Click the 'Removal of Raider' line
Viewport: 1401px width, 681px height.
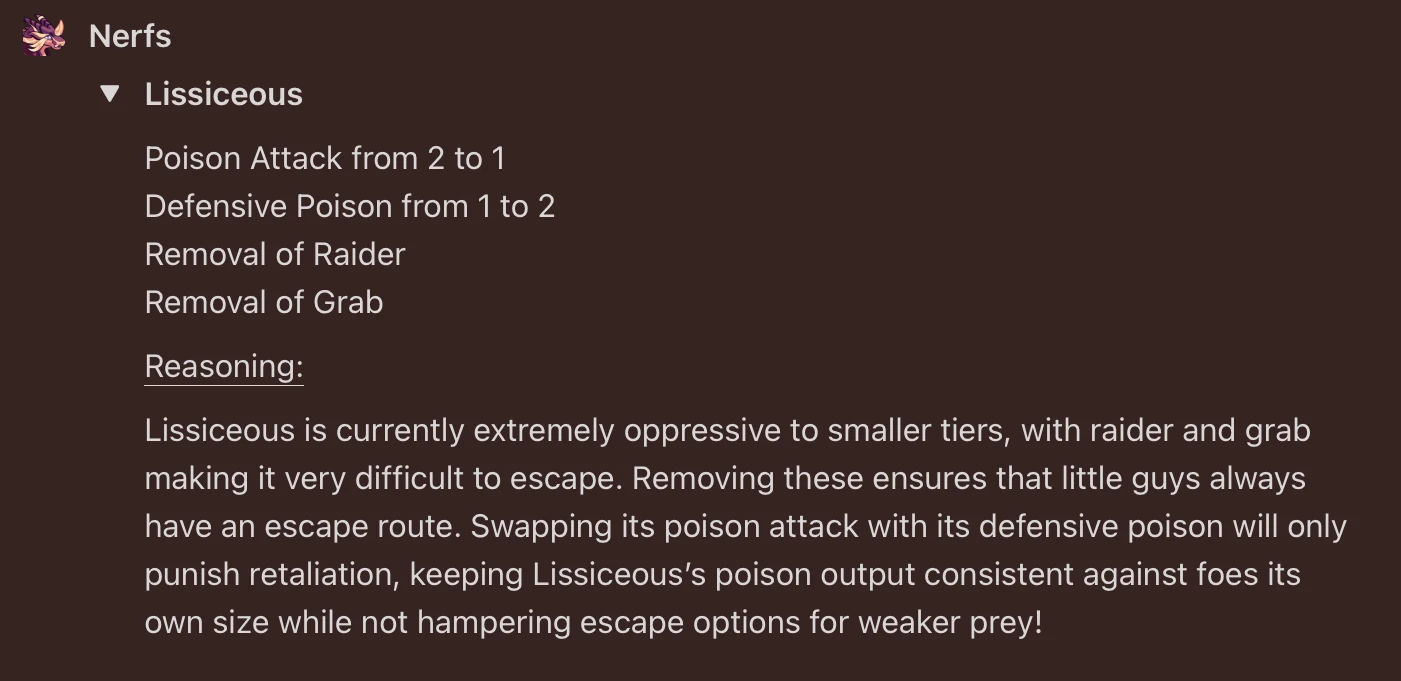(x=274, y=254)
